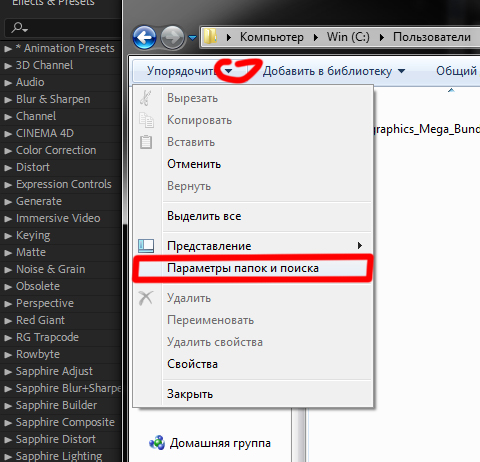Click the folder icon in address bar
480x462 pixels.
point(211,37)
